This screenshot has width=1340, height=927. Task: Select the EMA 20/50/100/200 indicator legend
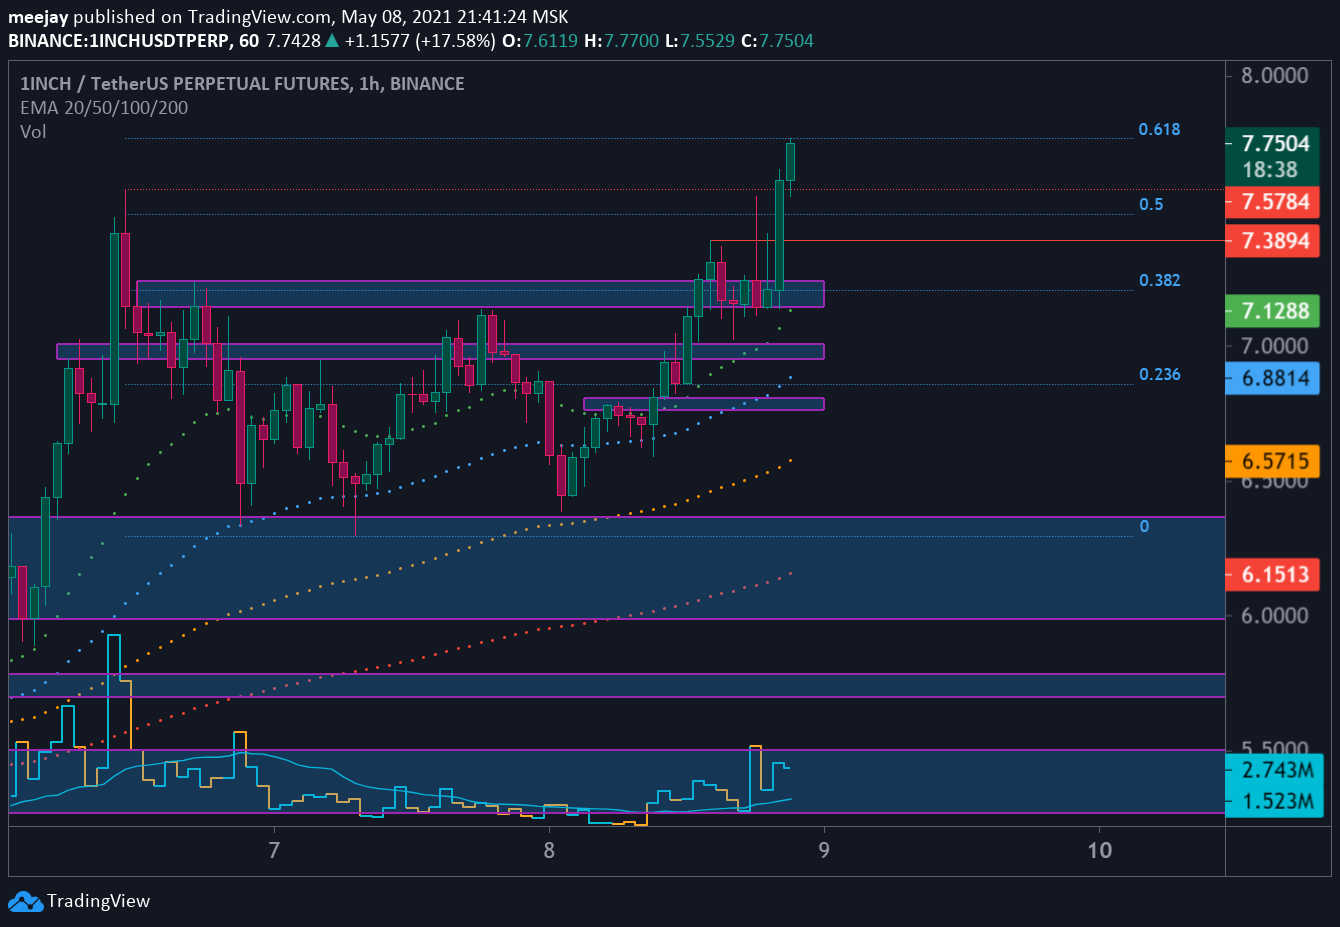click(x=104, y=108)
